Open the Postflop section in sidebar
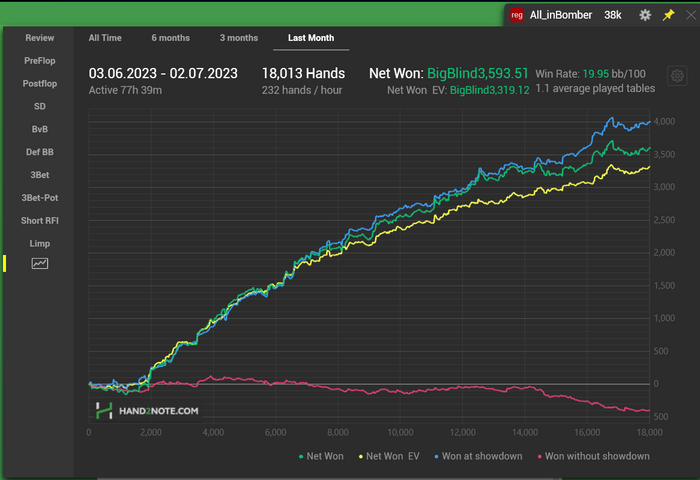Viewport: 700px width, 480px height. [x=40, y=83]
